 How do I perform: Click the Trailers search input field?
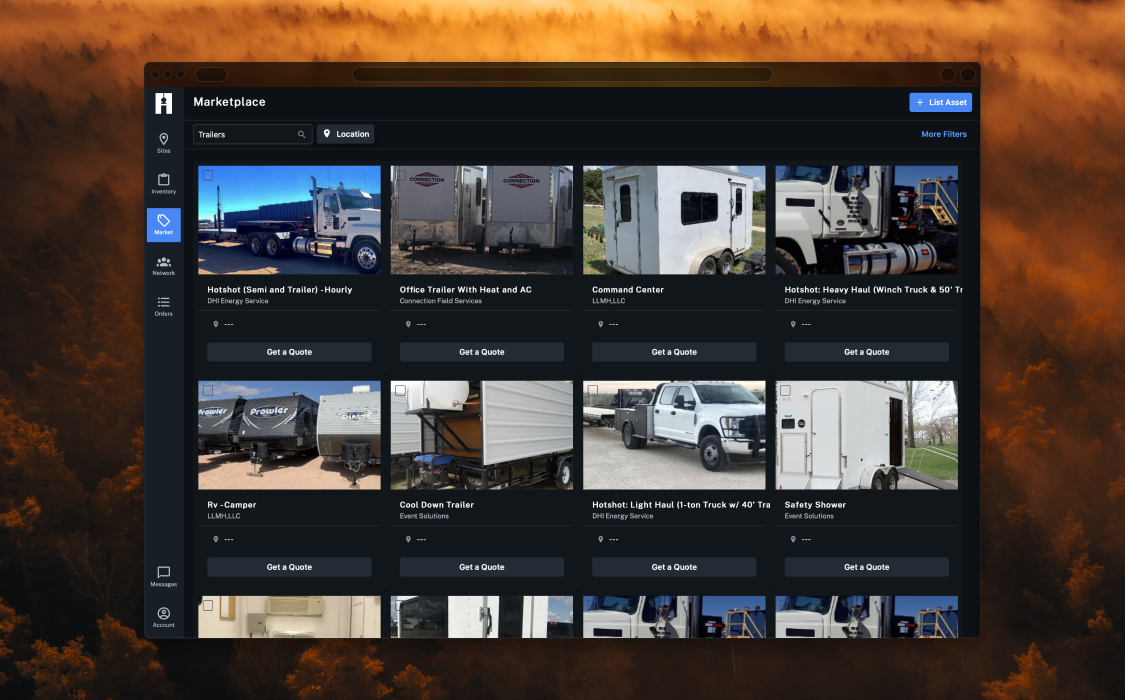tap(252, 134)
